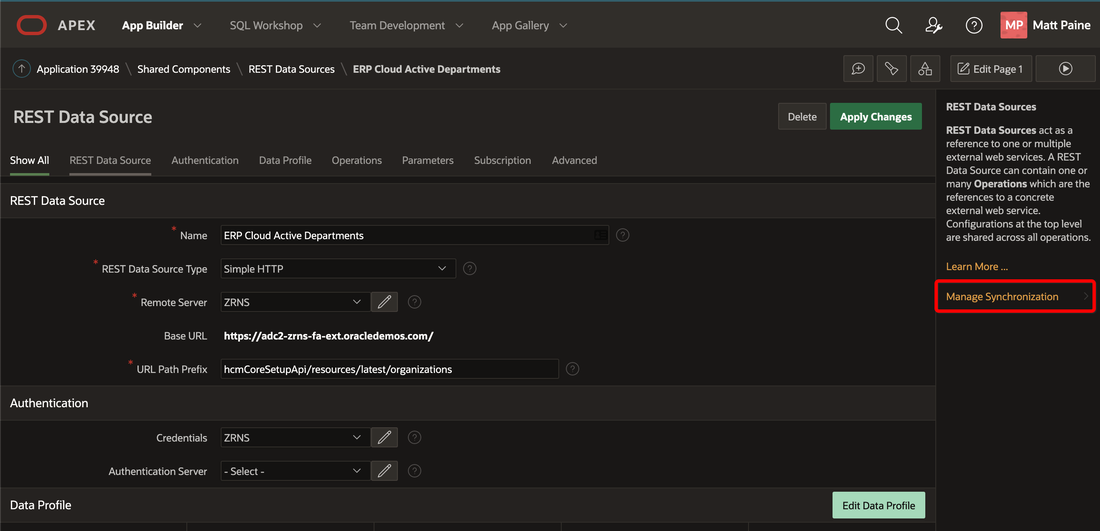Viewport: 1100px width, 531px height.
Task: Open help icon for URL Path Prefix
Action: [572, 368]
